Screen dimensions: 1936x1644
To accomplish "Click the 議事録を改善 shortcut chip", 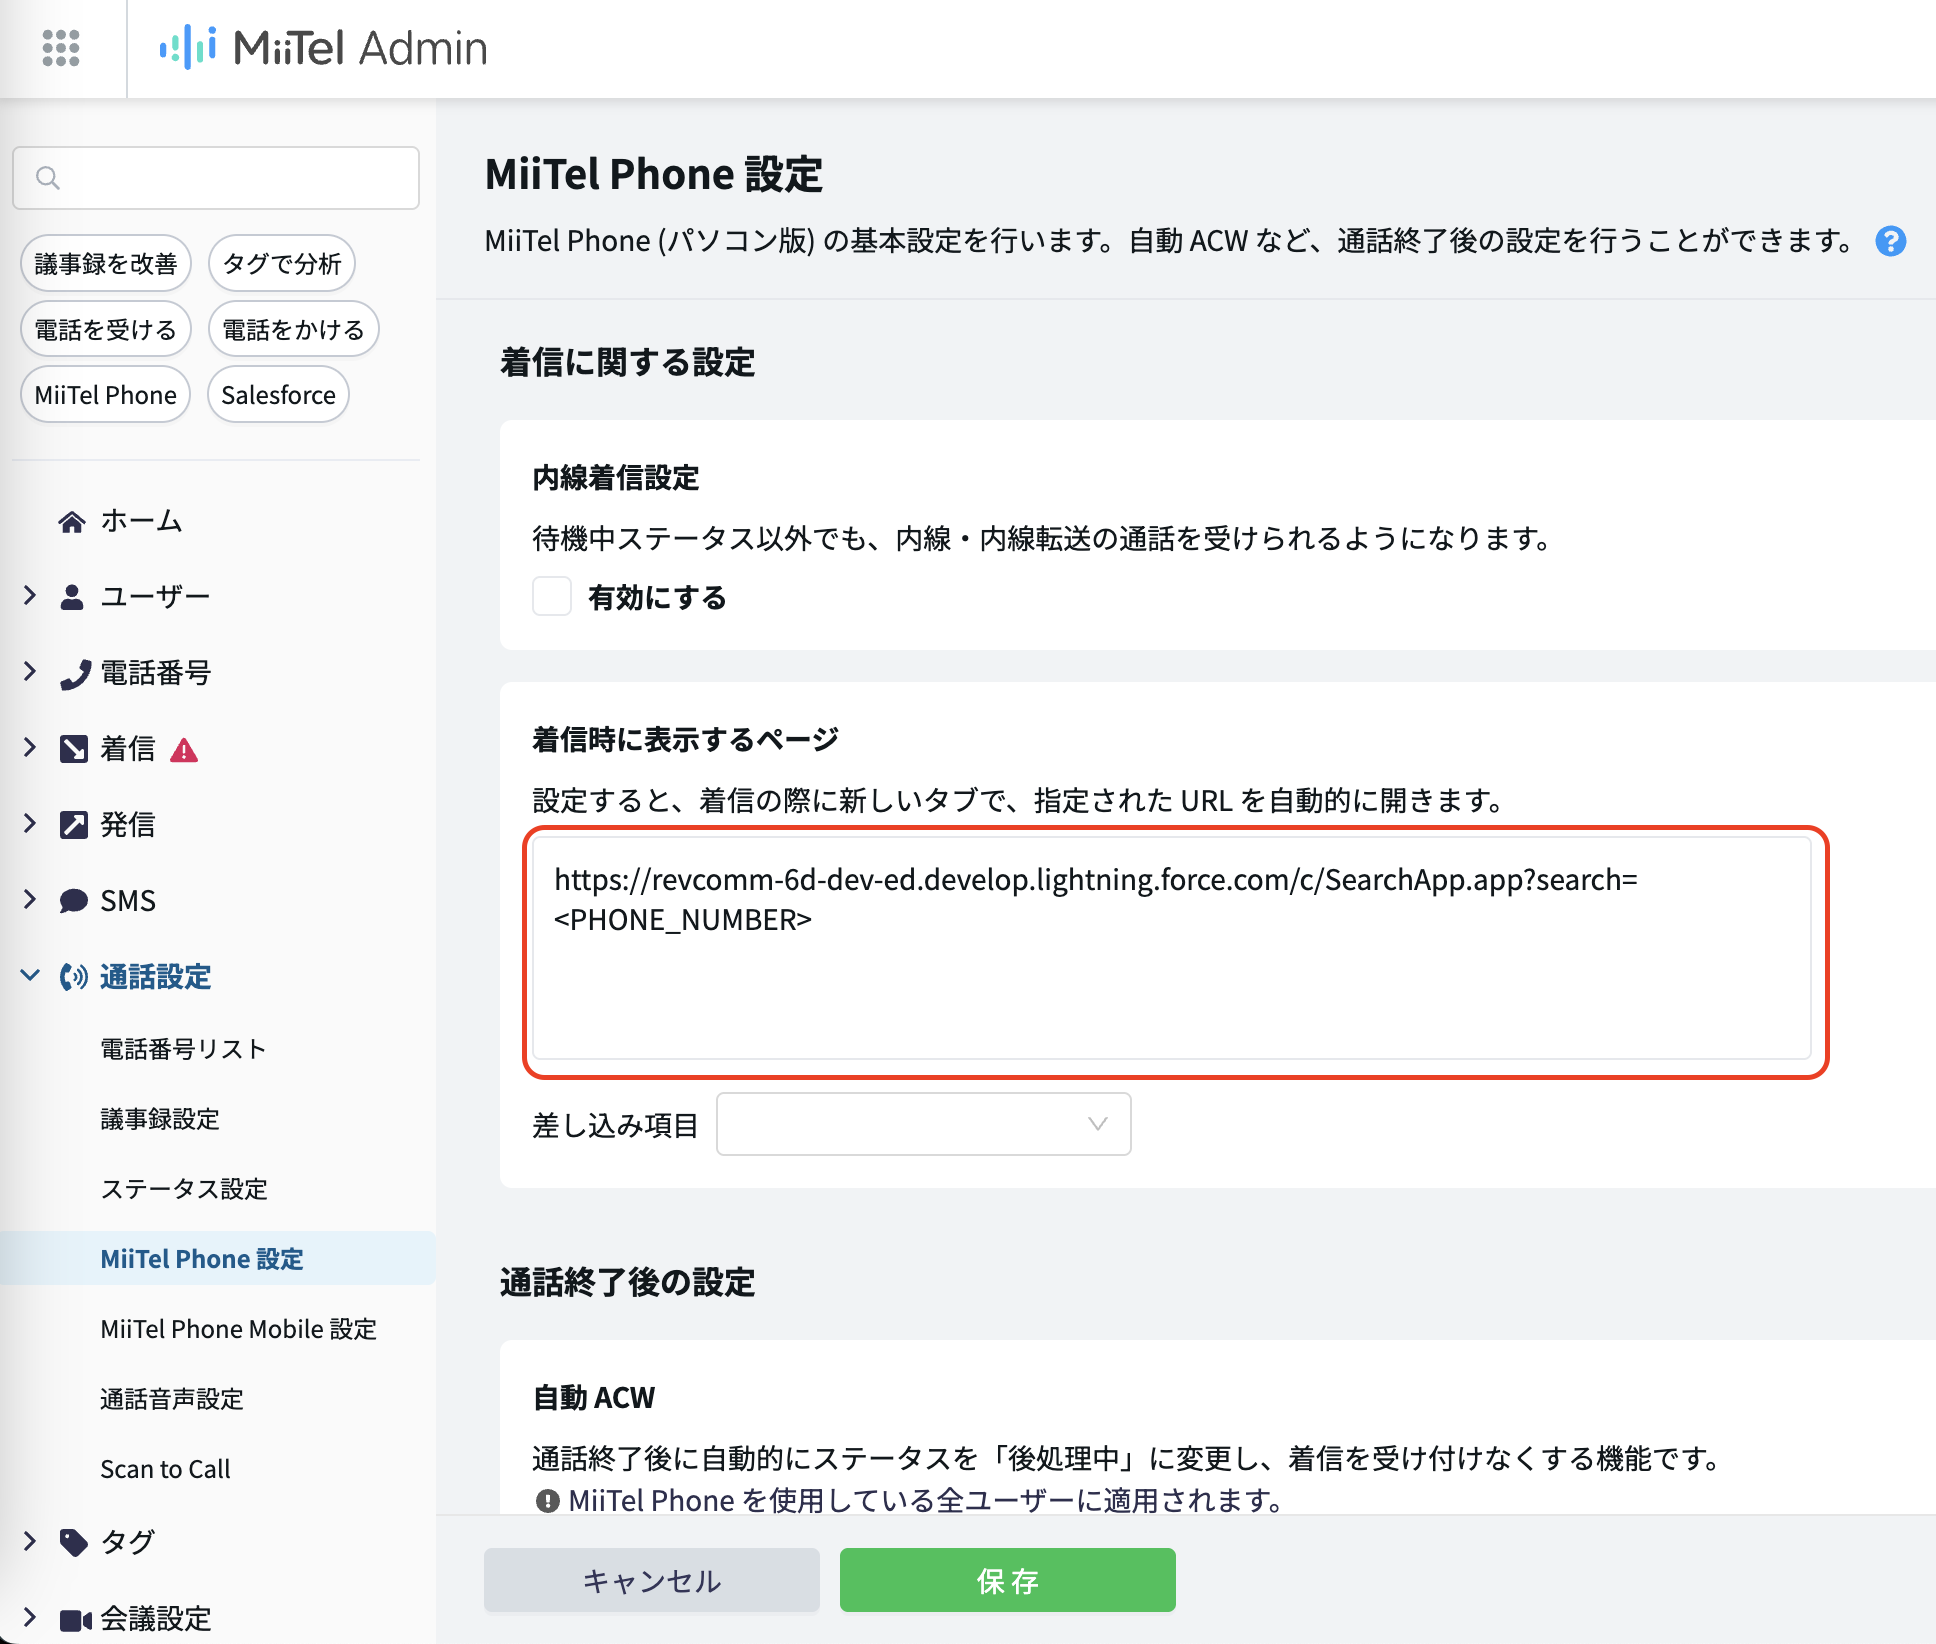I will (x=106, y=263).
